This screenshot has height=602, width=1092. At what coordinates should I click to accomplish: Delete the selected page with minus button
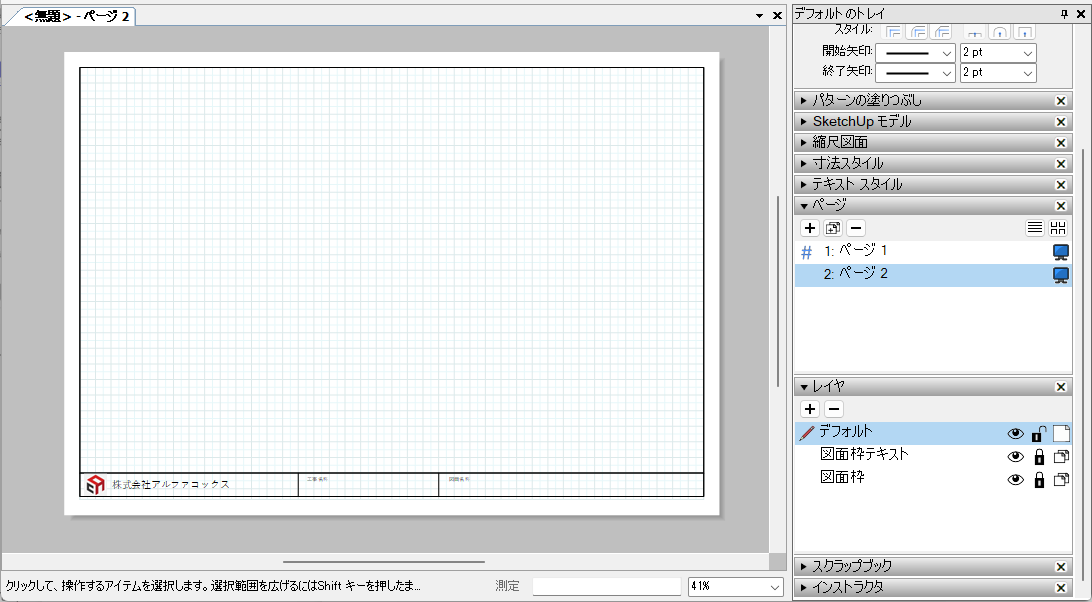855,228
